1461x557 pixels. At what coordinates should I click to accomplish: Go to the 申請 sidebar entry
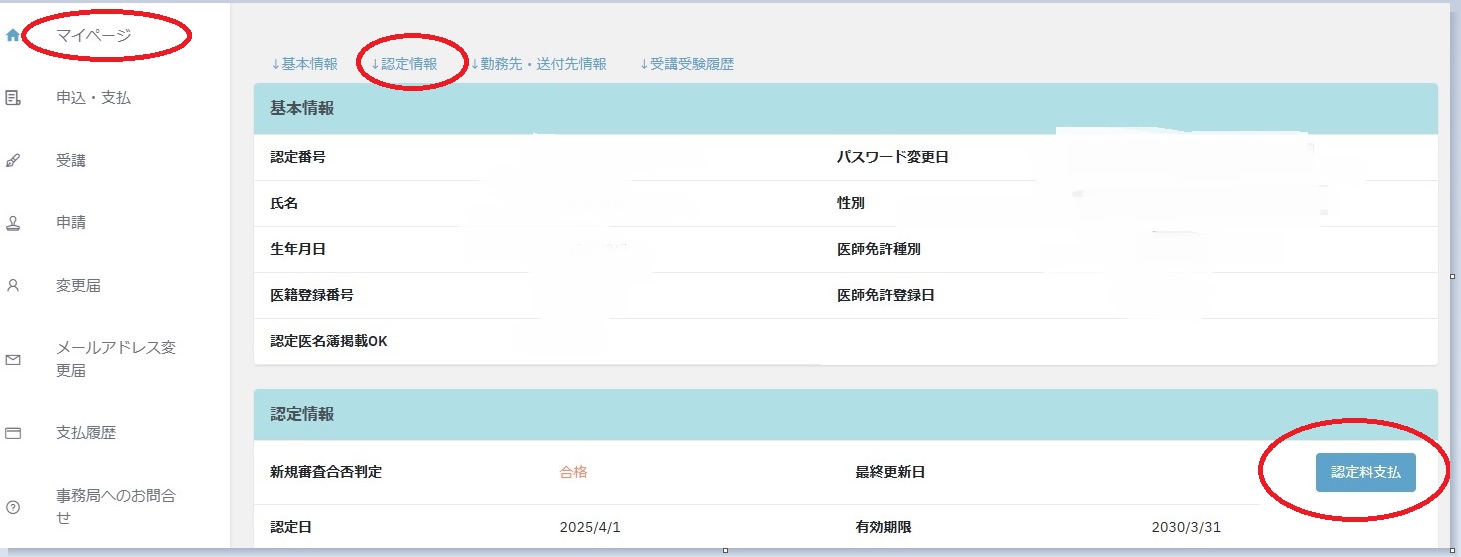(71, 223)
